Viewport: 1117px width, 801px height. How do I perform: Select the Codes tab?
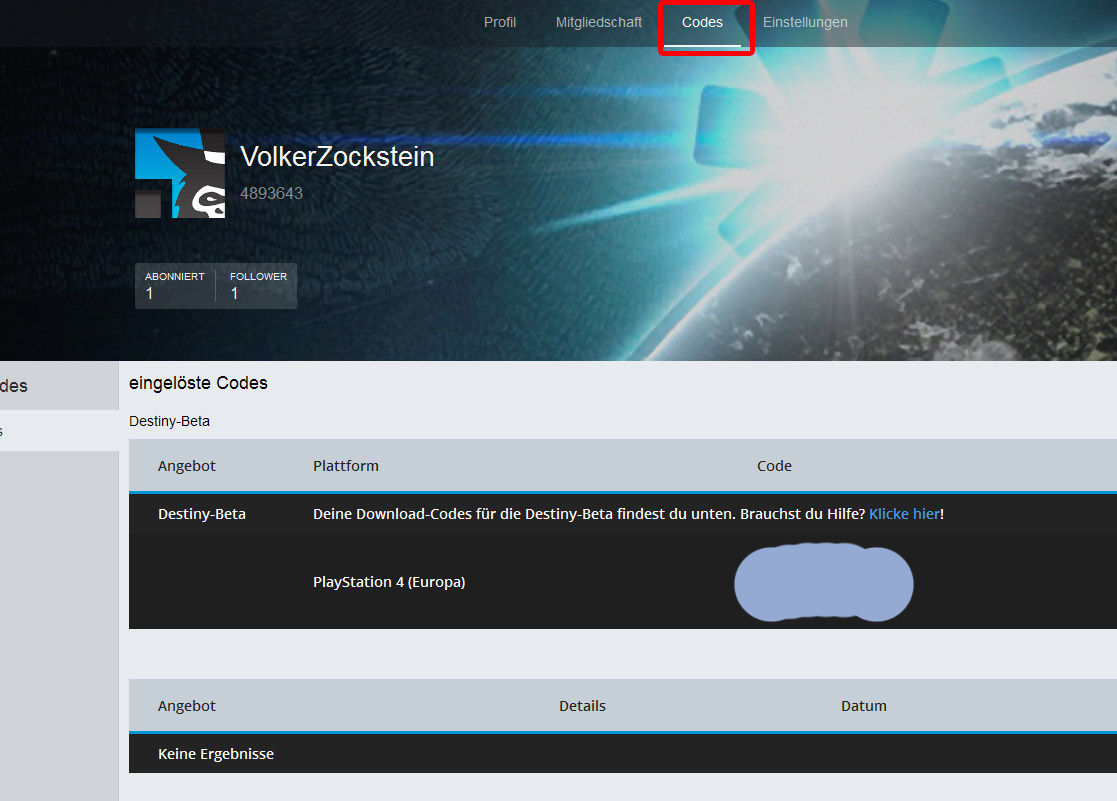click(x=702, y=22)
